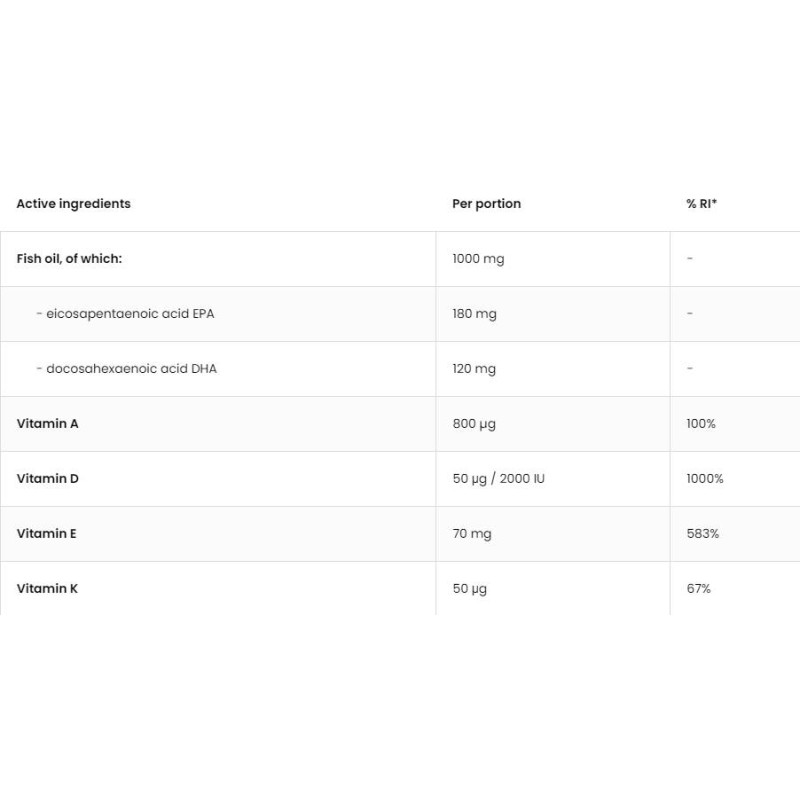Click the 100% RI value for Vitamin A
The image size is (800, 800).
(701, 424)
